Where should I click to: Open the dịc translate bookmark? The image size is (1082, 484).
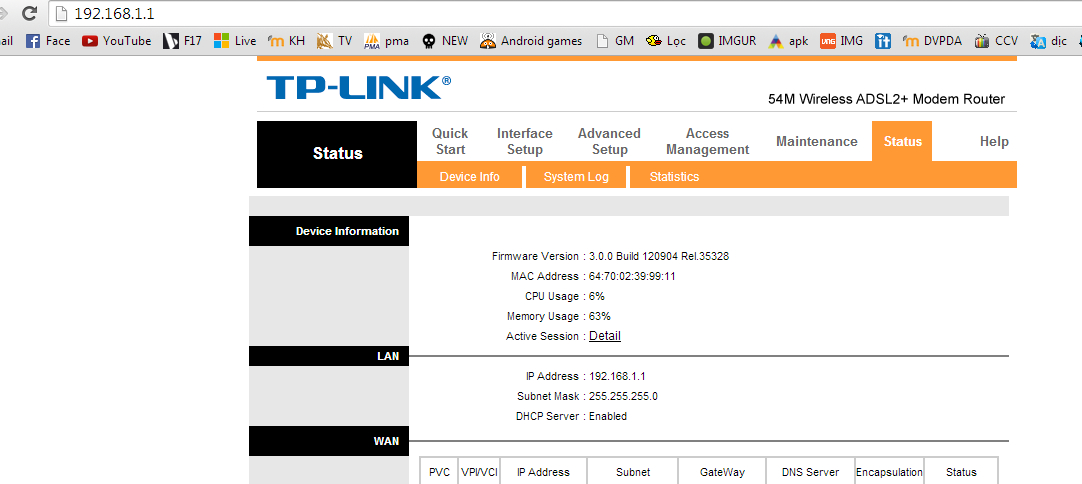tap(1048, 41)
